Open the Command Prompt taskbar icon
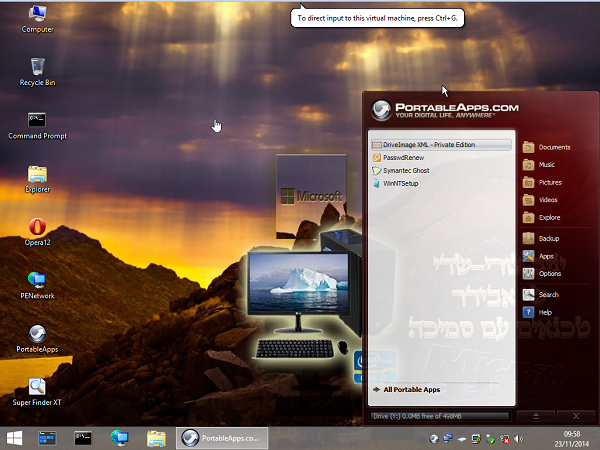The height and width of the screenshot is (450, 600). pos(83,438)
